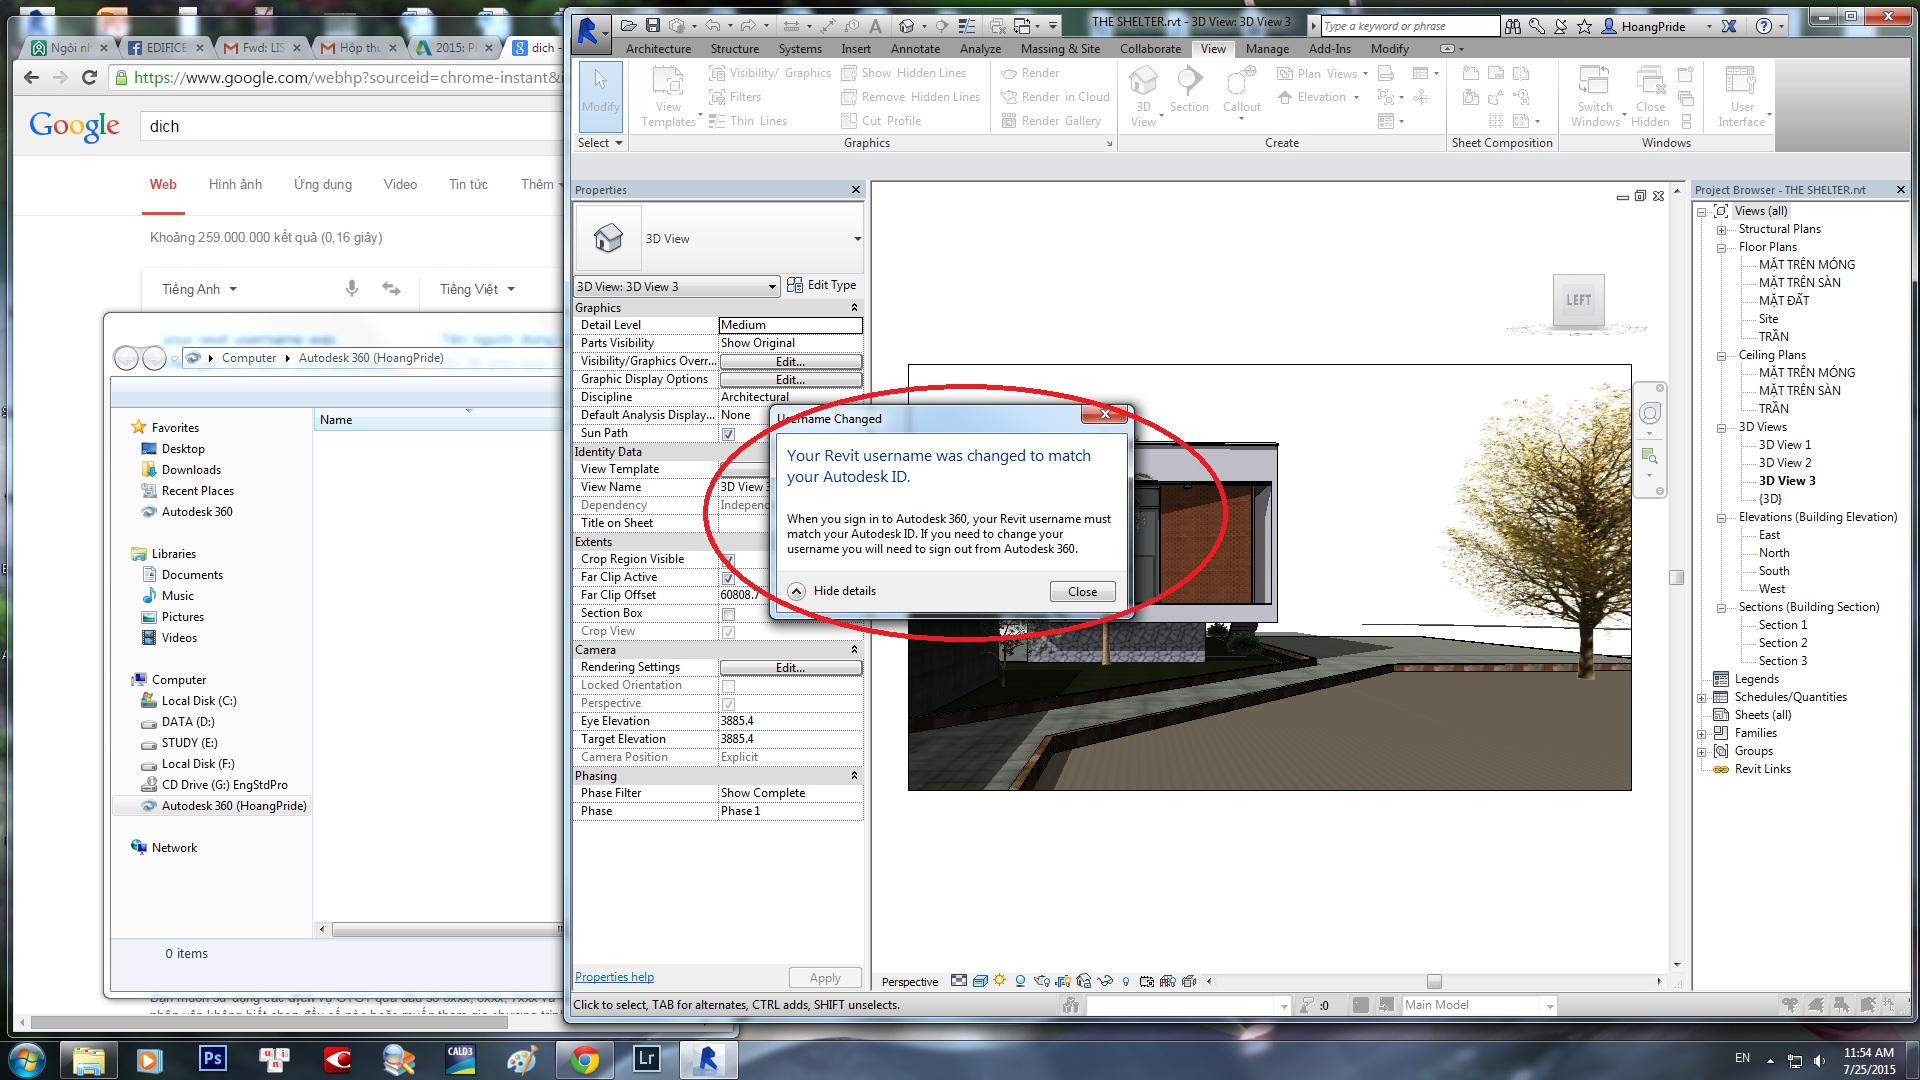Screen dimensions: 1920x1080
Task: Open Visibility/Graphics in the ribbon
Action: click(x=770, y=73)
